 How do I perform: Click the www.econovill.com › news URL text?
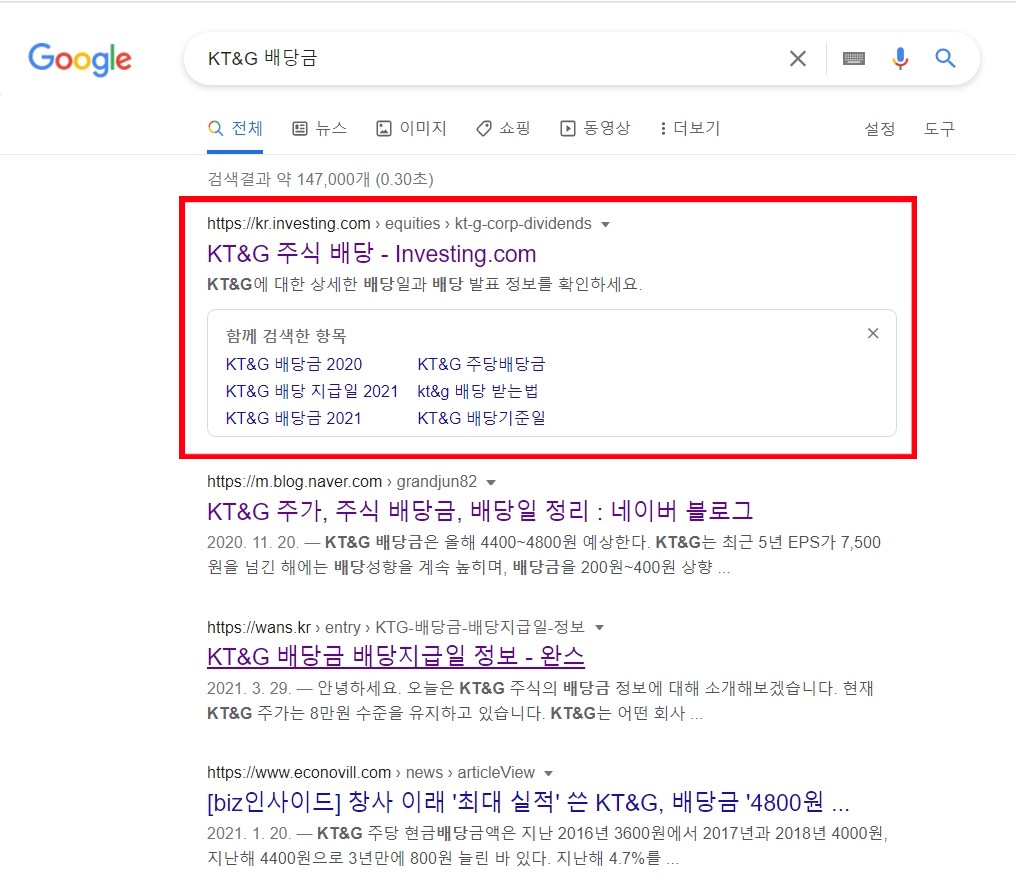click(371, 772)
